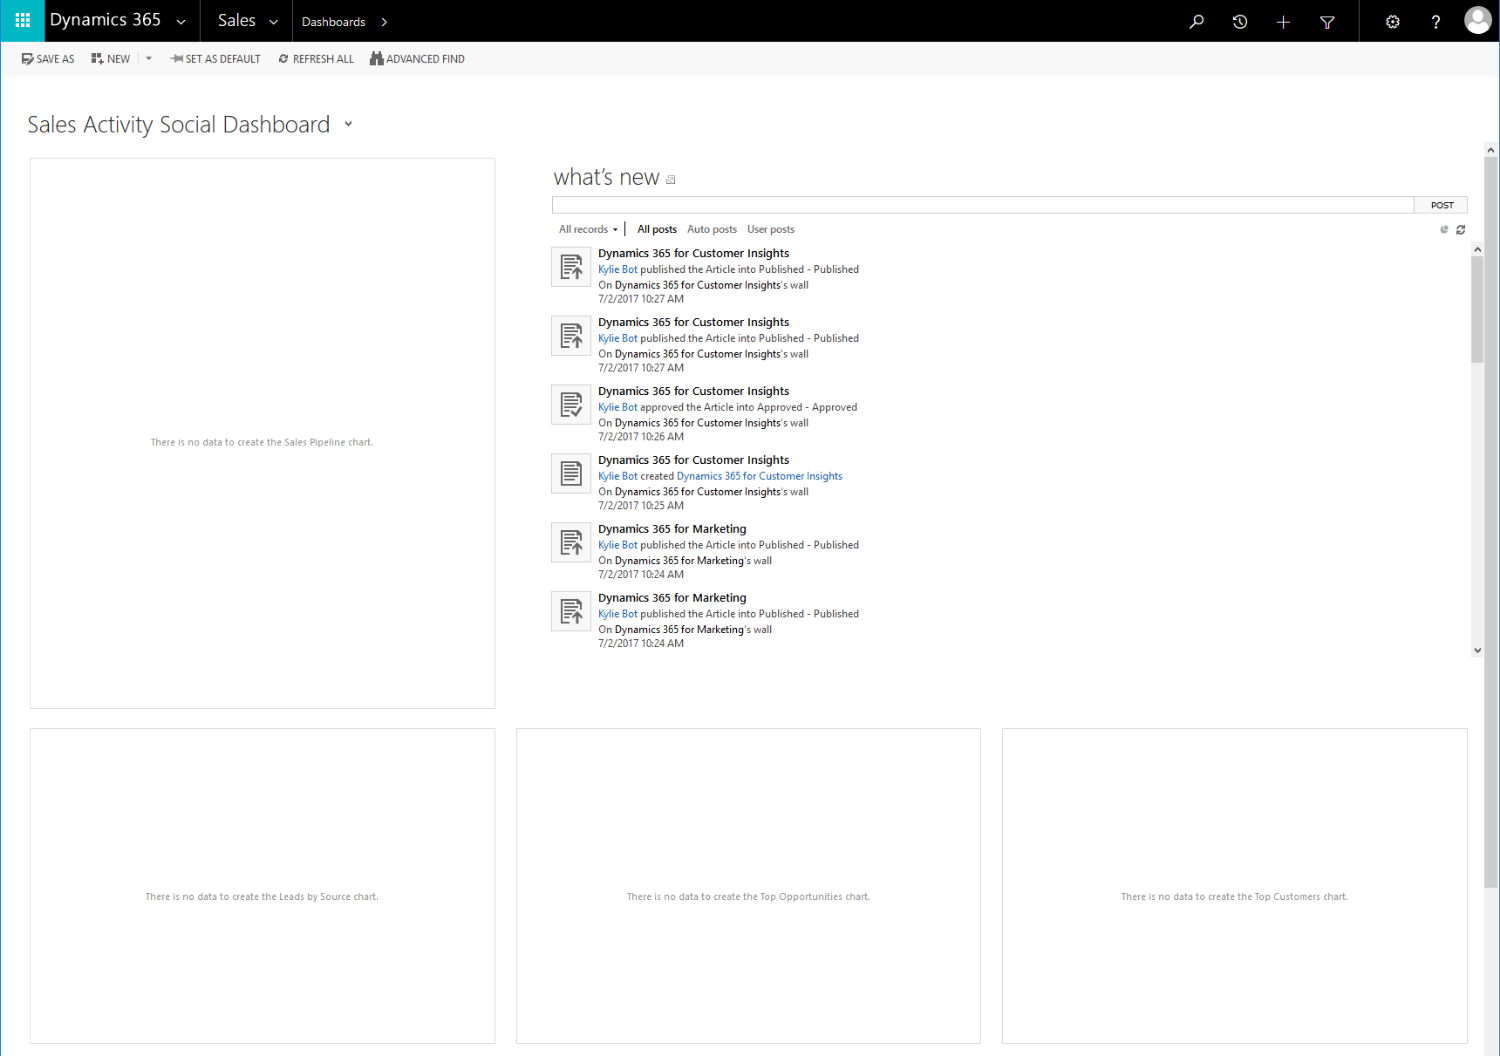Viewport: 1500px width, 1056px height.
Task: Click the main page scrollbar up arrow
Action: [1491, 150]
